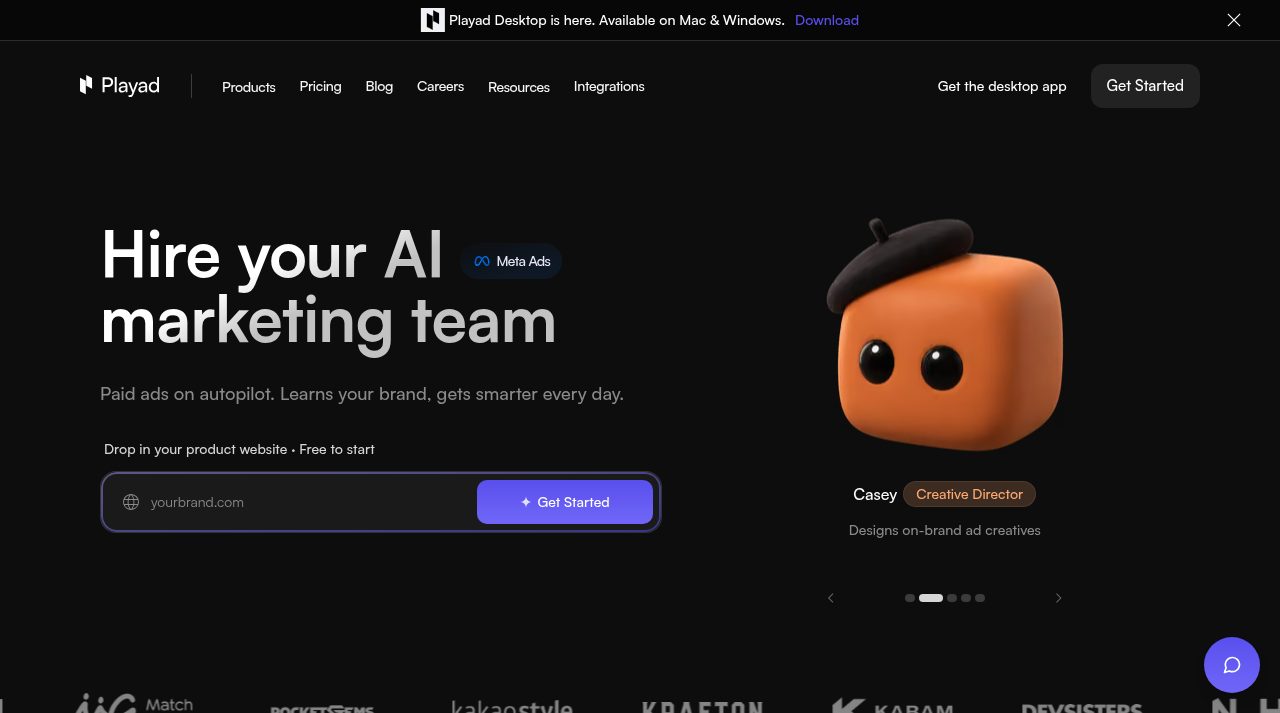Click the Creative Director badge
The width and height of the screenshot is (1280, 713).
coord(969,494)
